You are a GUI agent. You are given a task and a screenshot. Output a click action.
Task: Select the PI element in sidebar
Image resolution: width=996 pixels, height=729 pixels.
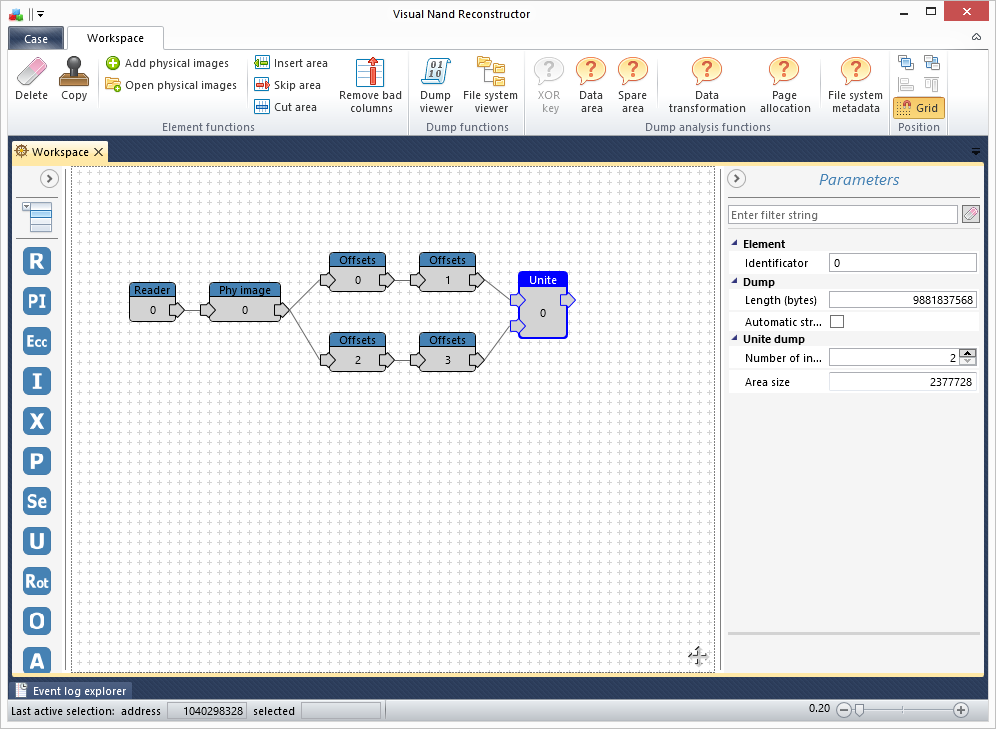coord(37,301)
